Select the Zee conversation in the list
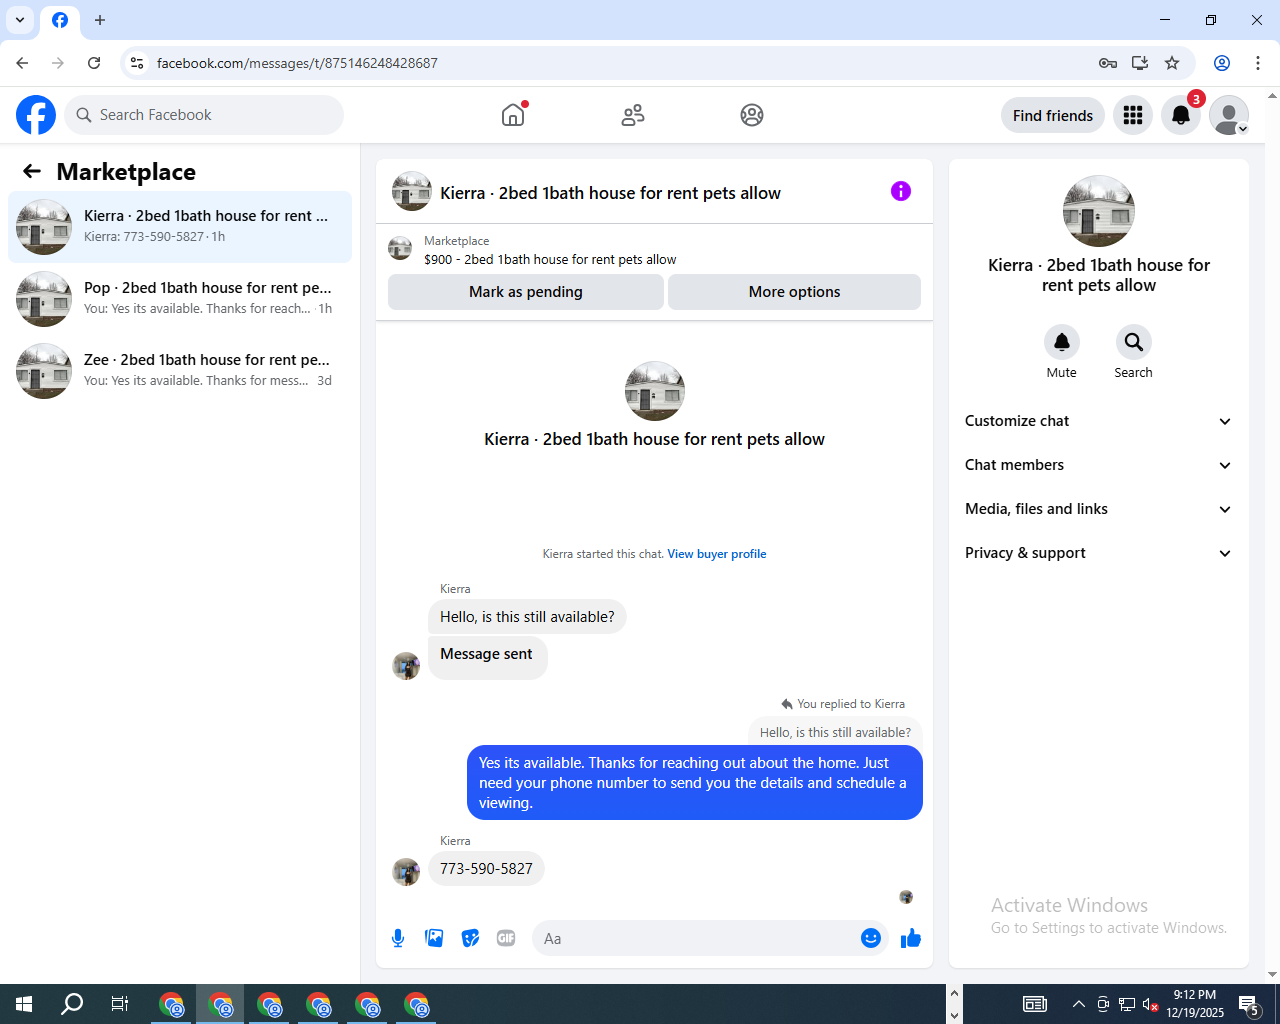1280x1024 pixels. tap(180, 371)
